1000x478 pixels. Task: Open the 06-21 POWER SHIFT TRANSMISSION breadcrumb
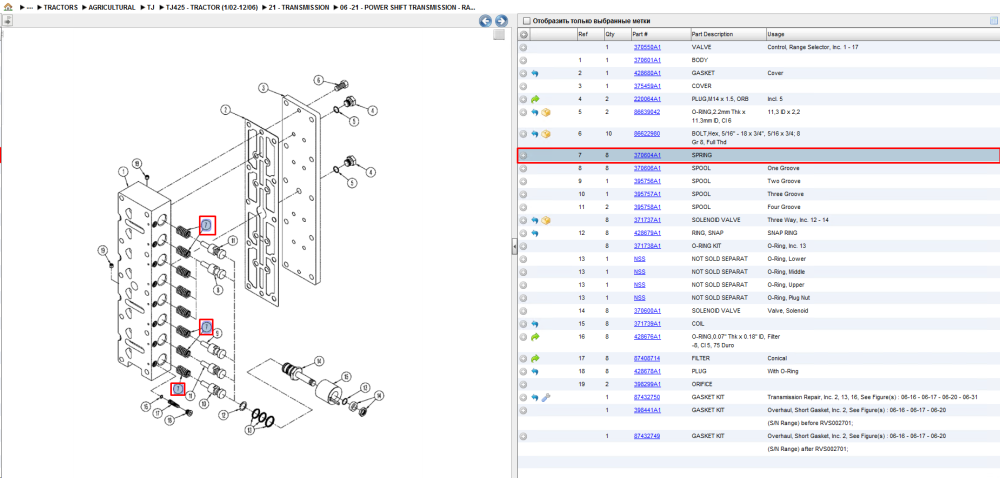pos(408,8)
